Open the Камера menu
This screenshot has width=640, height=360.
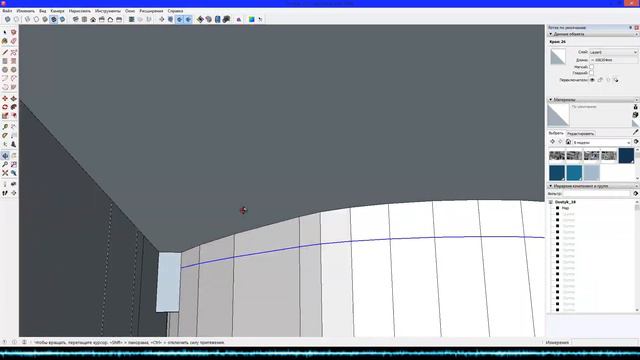tap(57, 11)
